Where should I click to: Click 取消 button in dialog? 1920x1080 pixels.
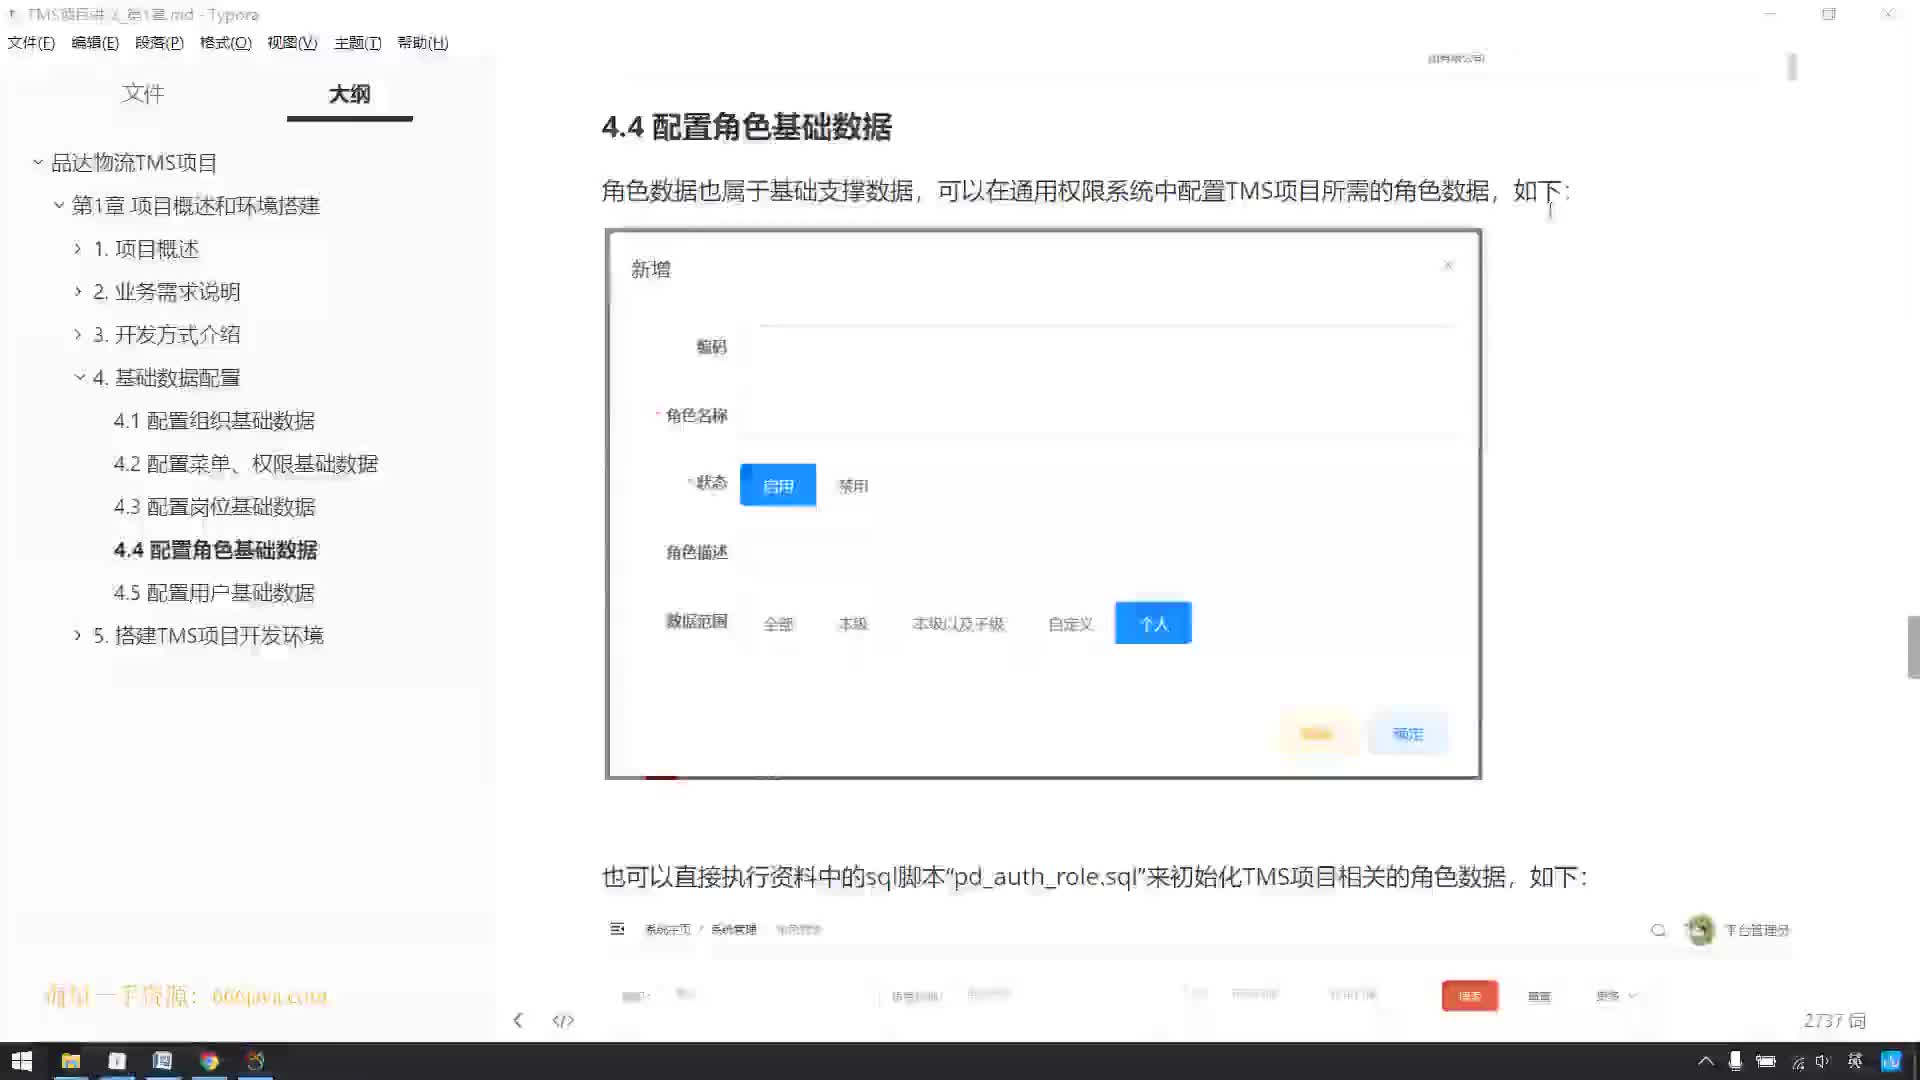[1315, 733]
